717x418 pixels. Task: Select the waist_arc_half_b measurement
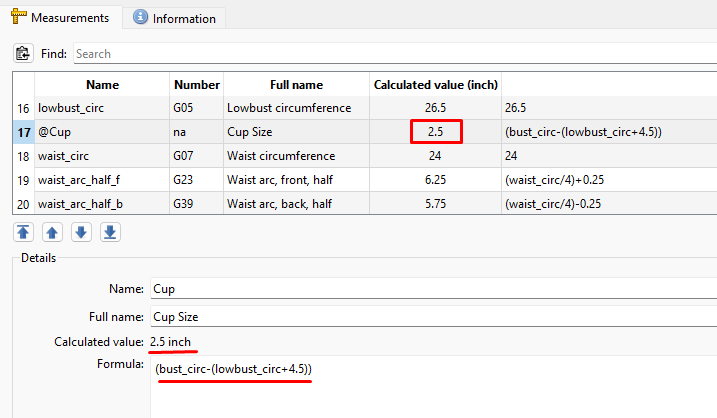pos(102,204)
